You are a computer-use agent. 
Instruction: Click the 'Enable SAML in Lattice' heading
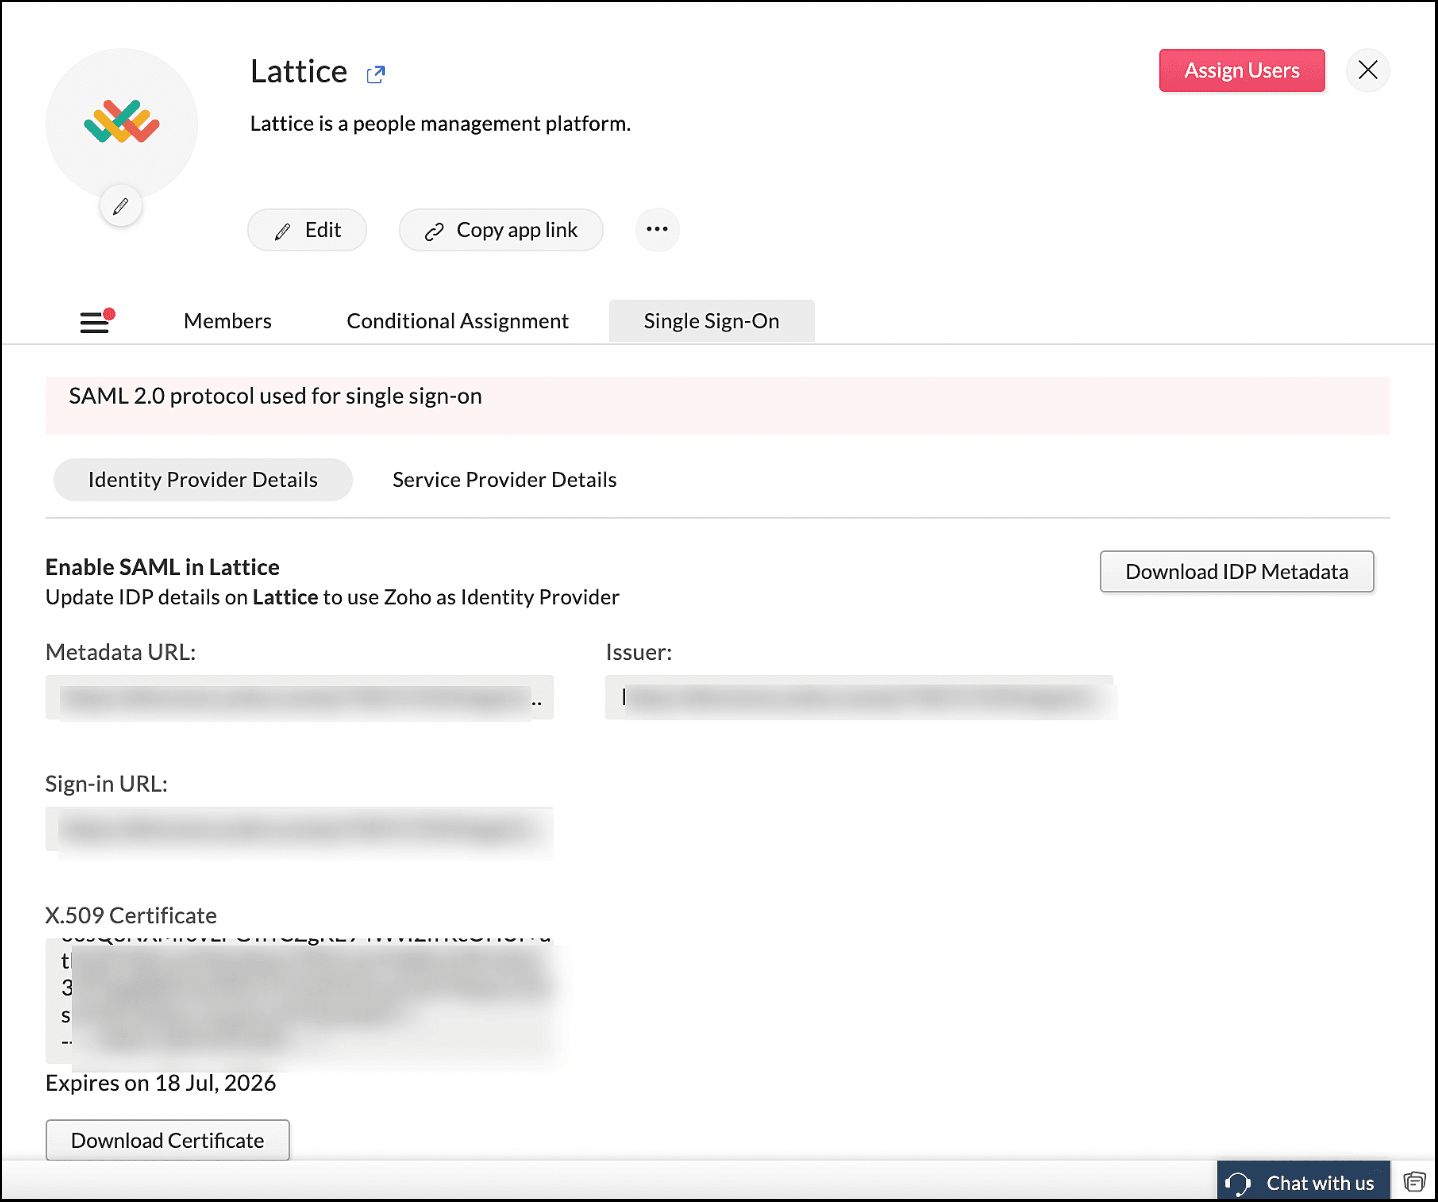163,567
